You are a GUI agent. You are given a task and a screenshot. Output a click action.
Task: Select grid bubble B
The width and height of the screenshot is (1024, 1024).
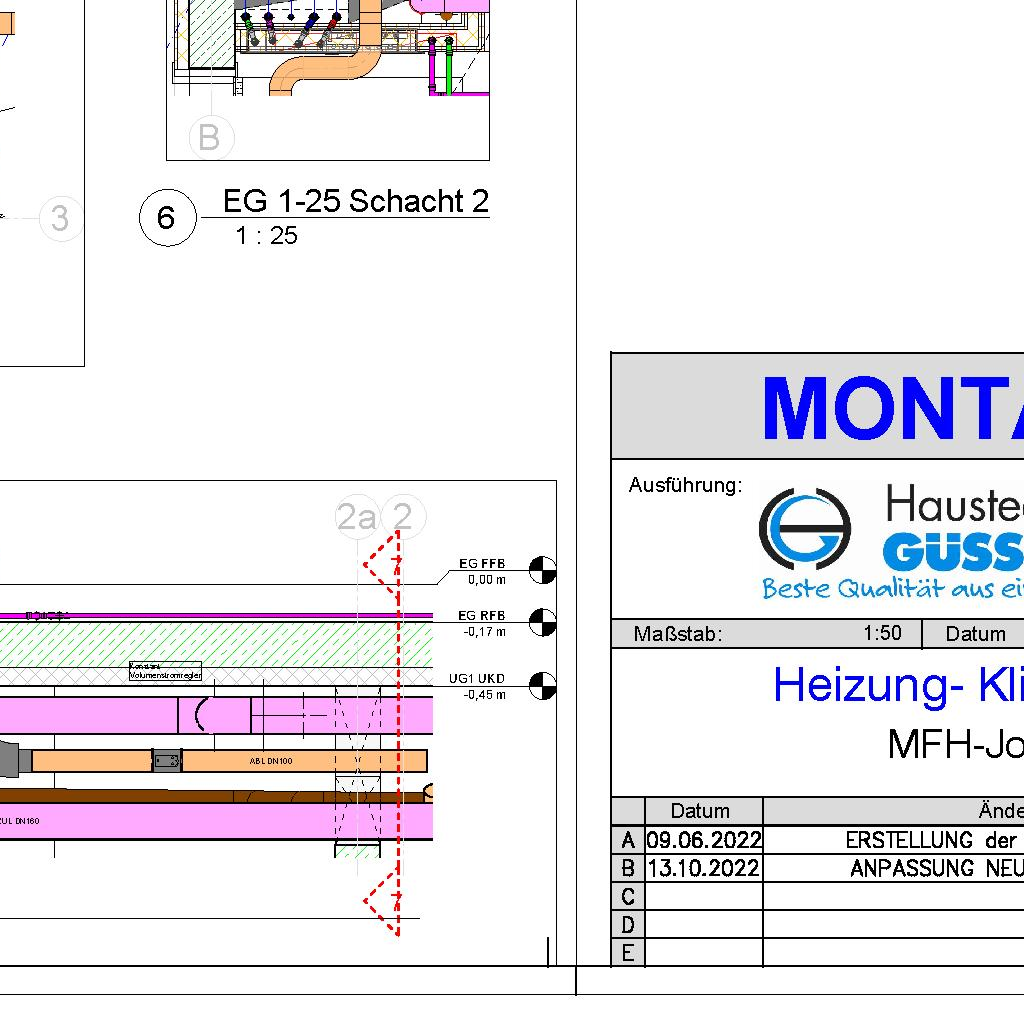[x=210, y=137]
